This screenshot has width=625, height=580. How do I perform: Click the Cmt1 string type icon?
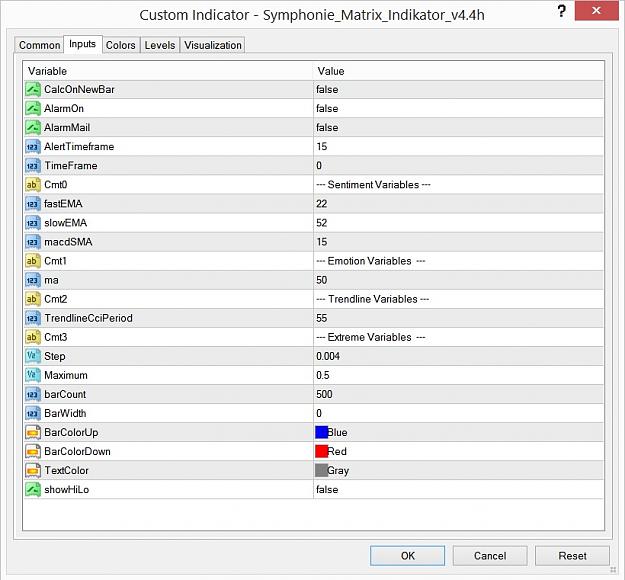tap(33, 261)
